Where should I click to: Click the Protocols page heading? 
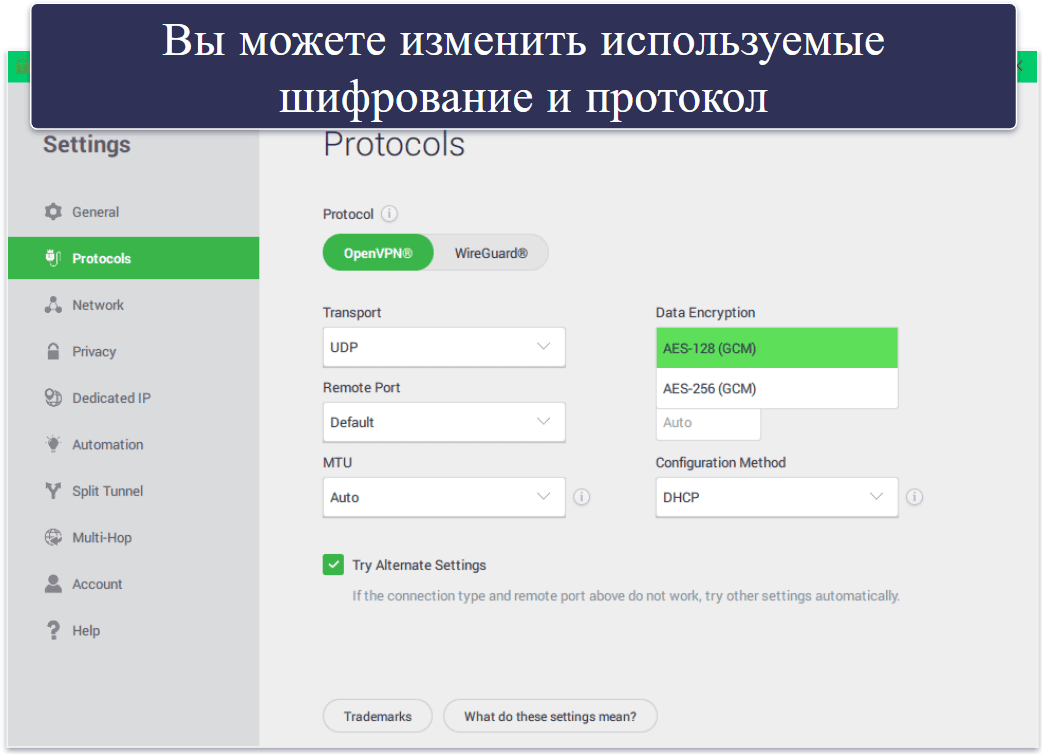click(x=394, y=144)
